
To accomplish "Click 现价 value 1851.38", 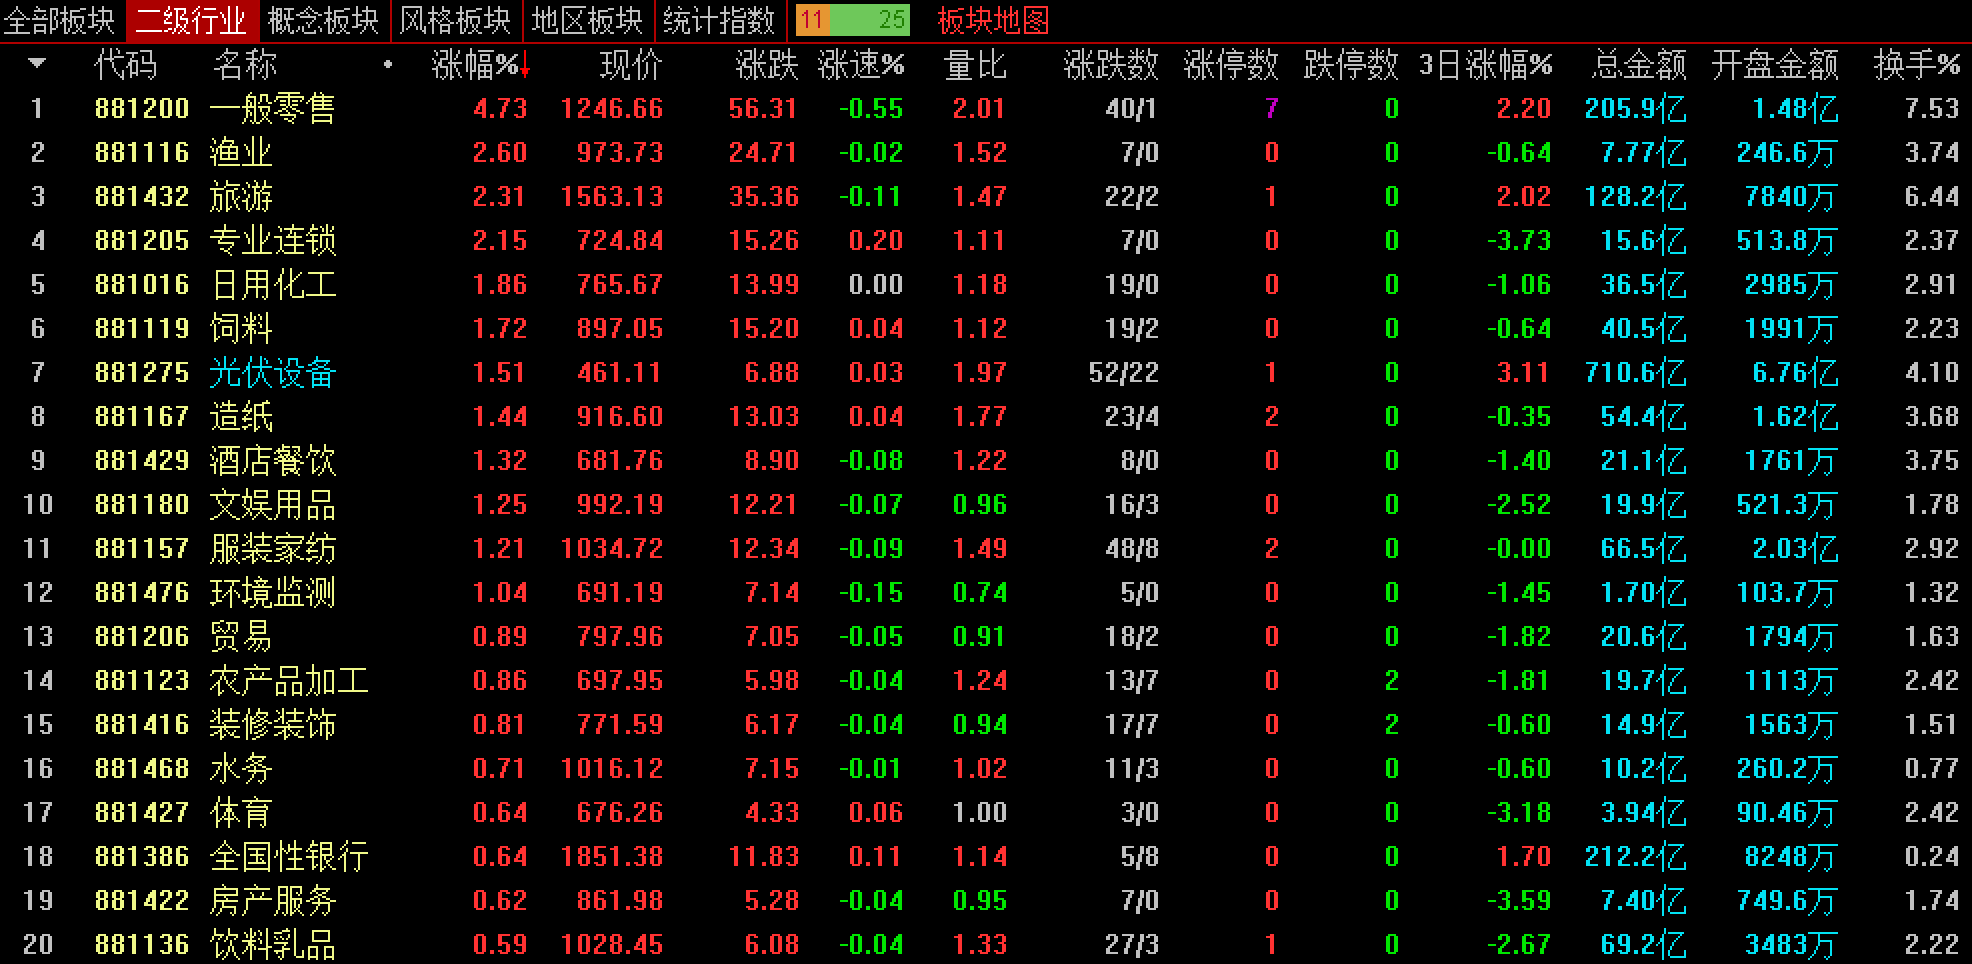I will pos(612,856).
